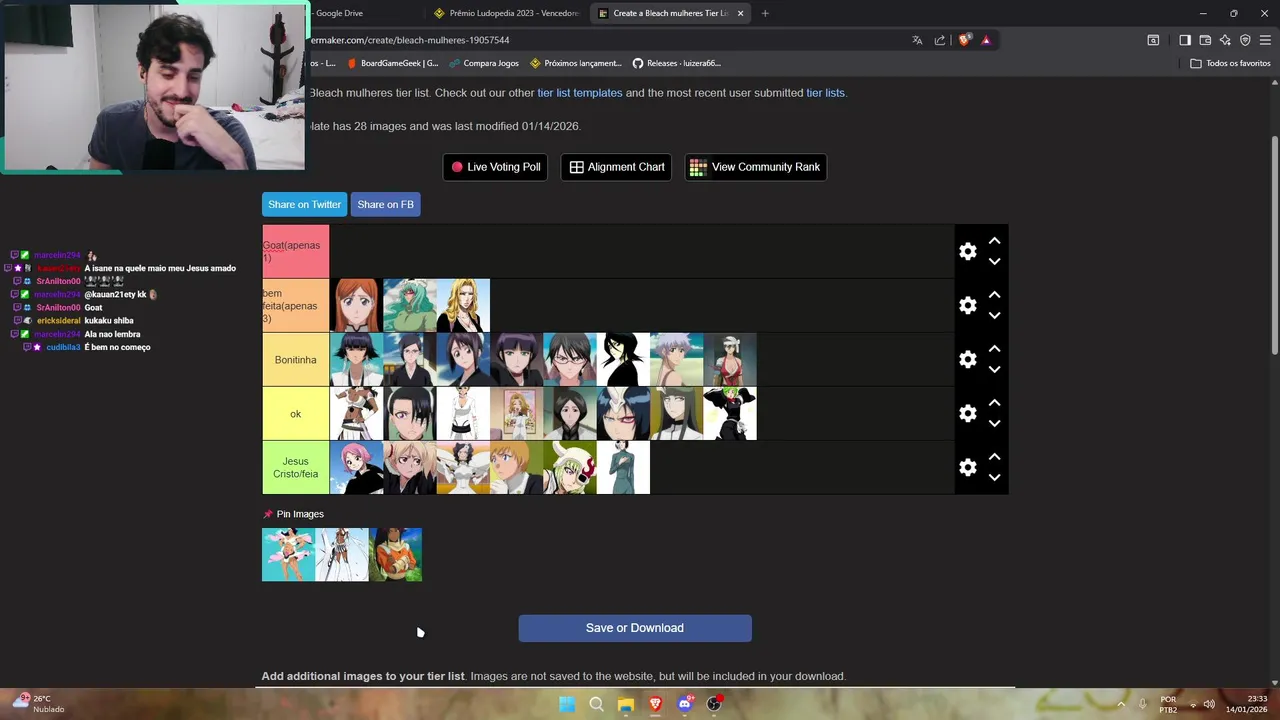Viewport: 1280px width, 720px height.
Task: Open the Alignment Chart button
Action: point(617,167)
